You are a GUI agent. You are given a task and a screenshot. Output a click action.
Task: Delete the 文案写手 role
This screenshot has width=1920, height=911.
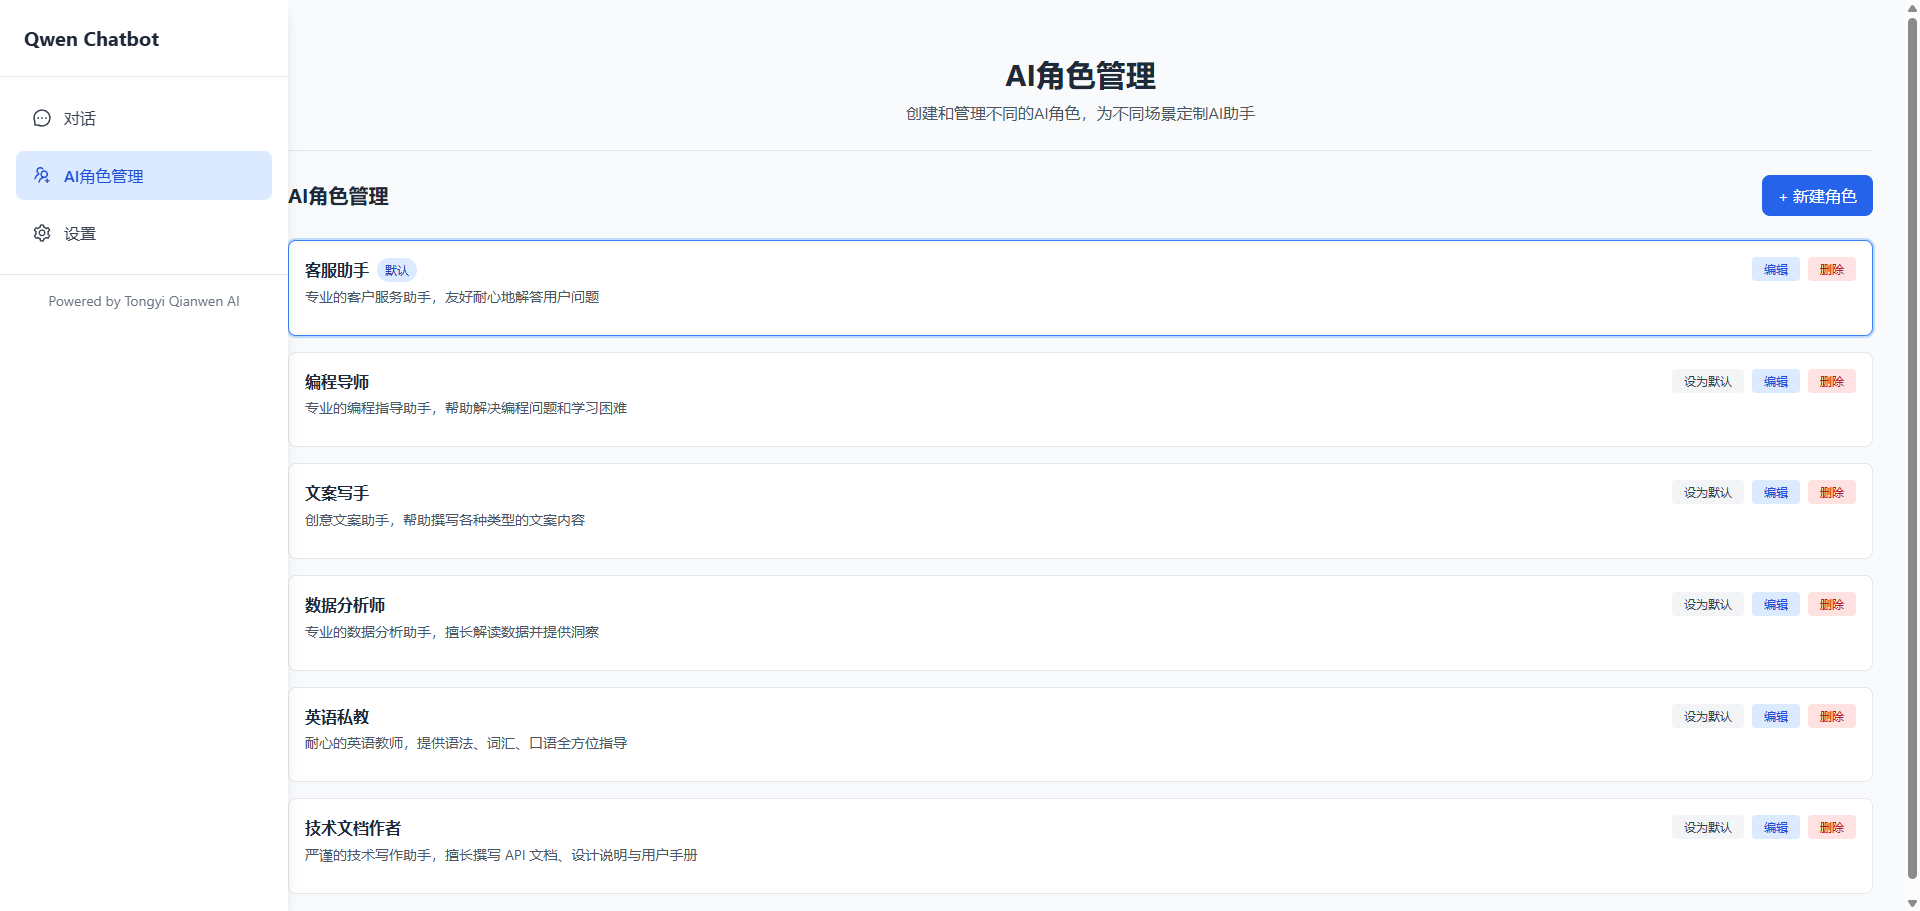[1832, 492]
